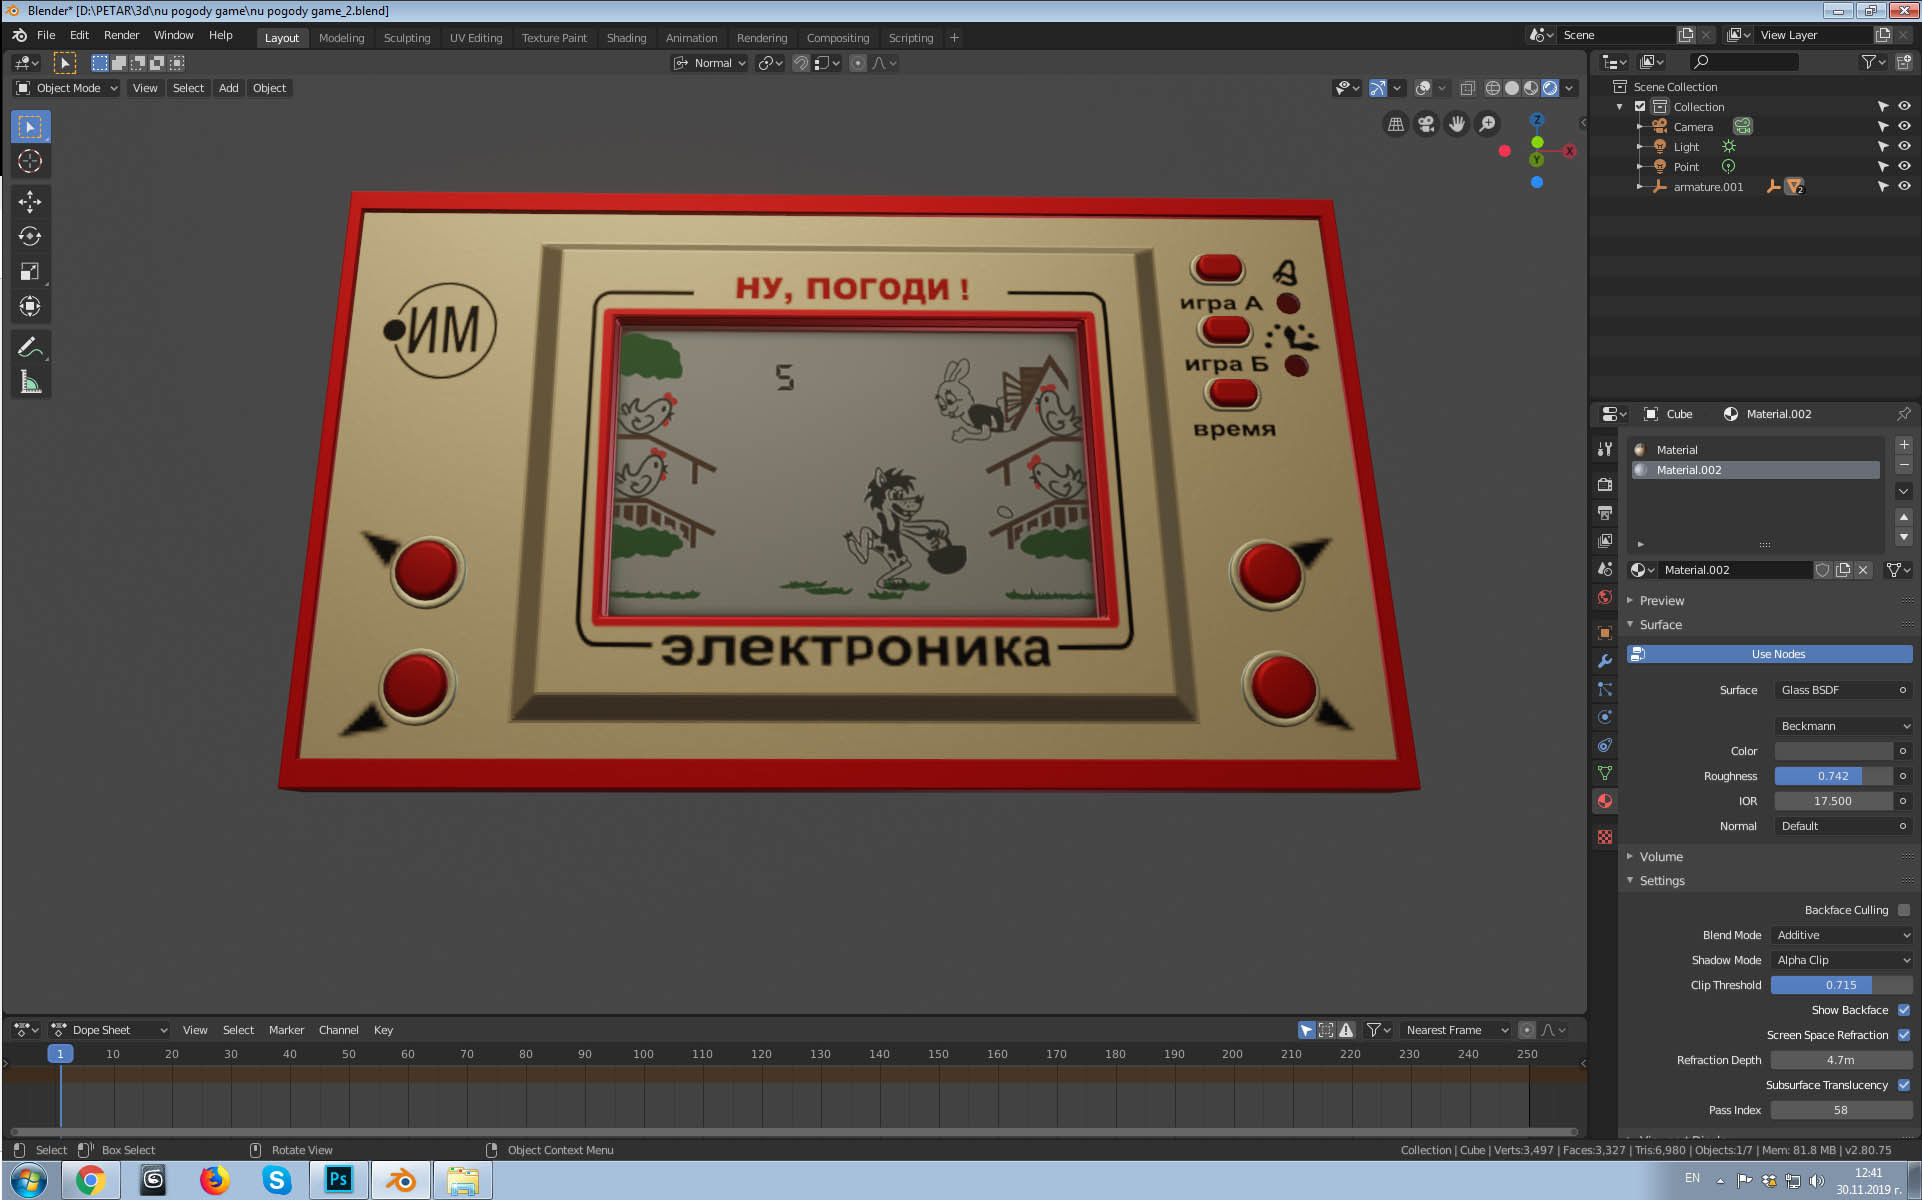Hide Camera in viewport via eye icon
The width and height of the screenshot is (1922, 1200).
pos(1904,126)
